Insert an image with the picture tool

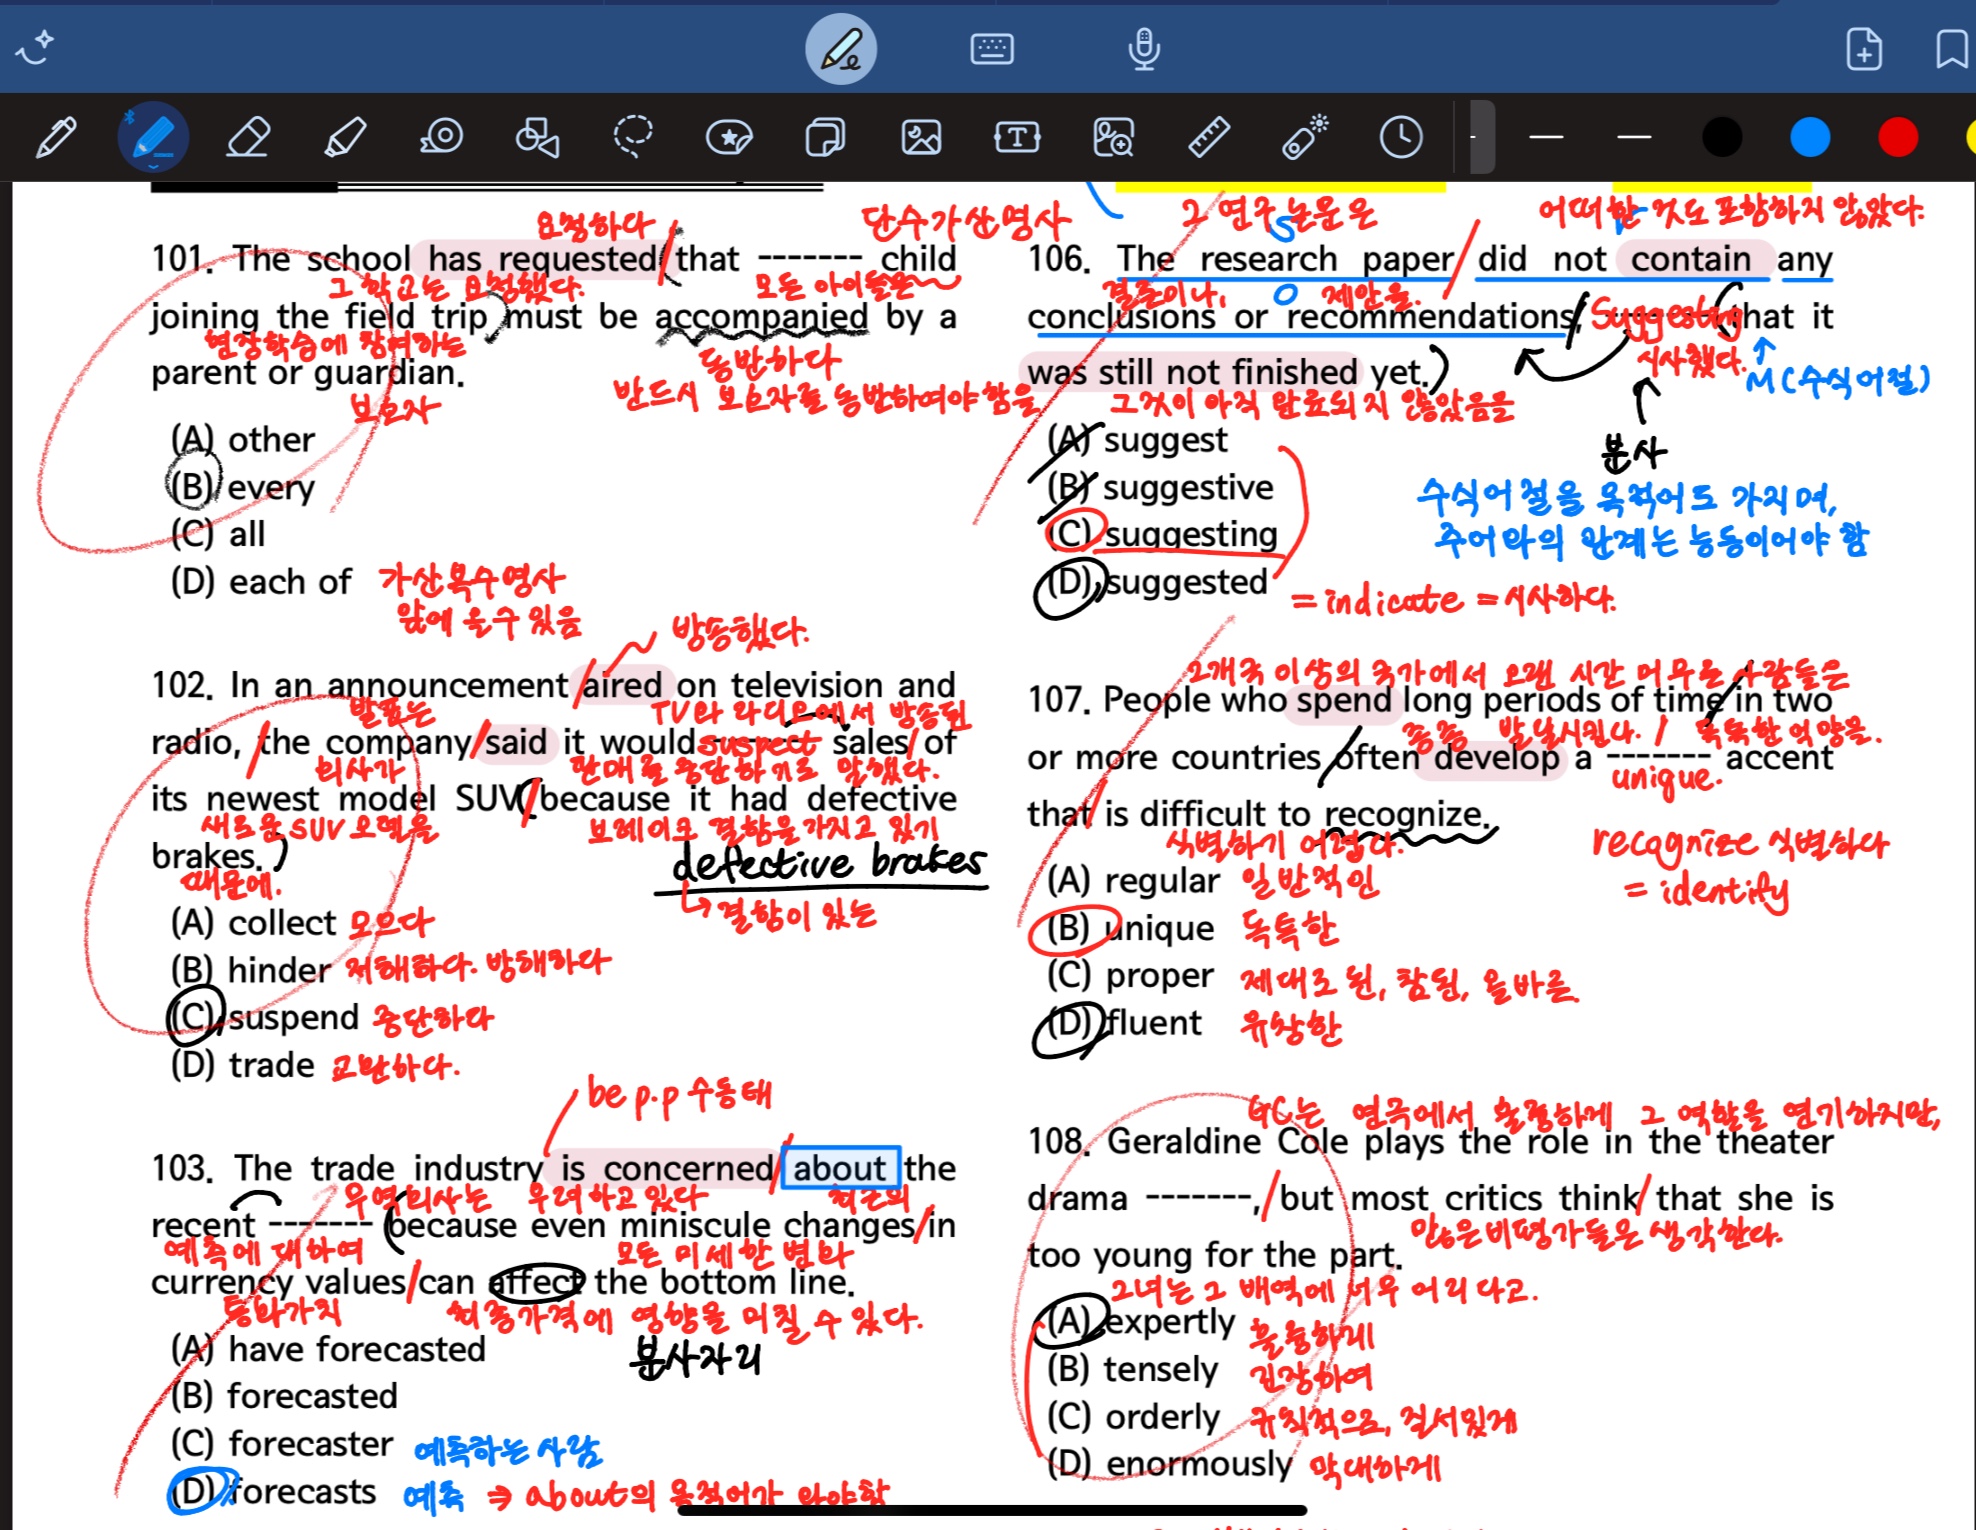[x=921, y=137]
